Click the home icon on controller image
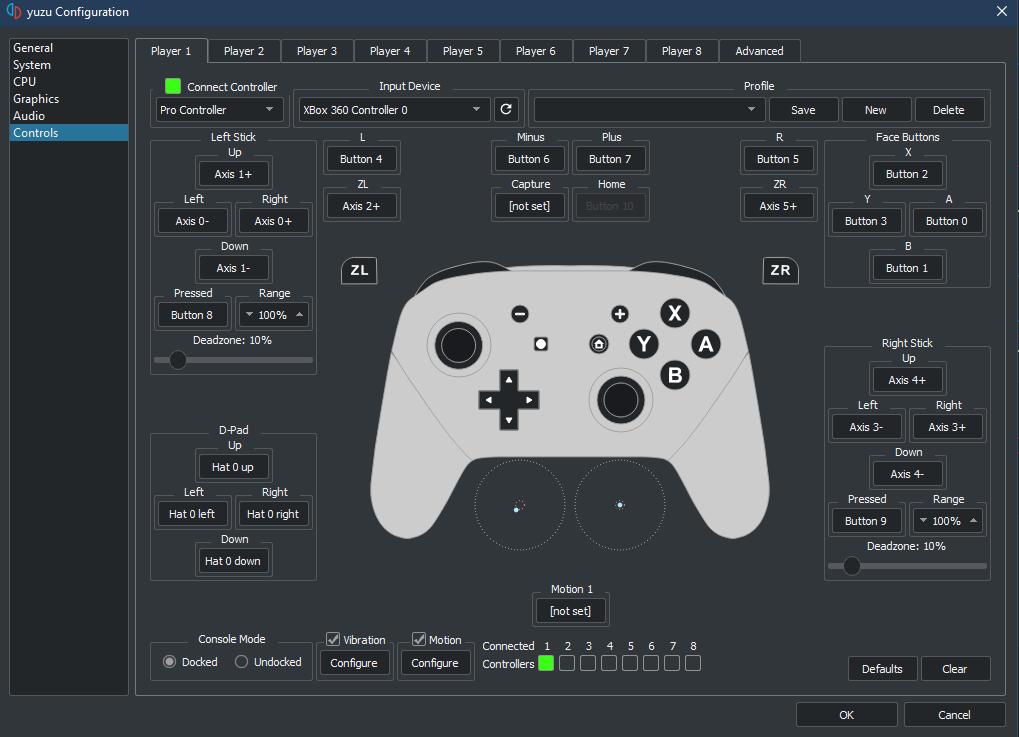This screenshot has height=737, width=1019. click(x=599, y=344)
